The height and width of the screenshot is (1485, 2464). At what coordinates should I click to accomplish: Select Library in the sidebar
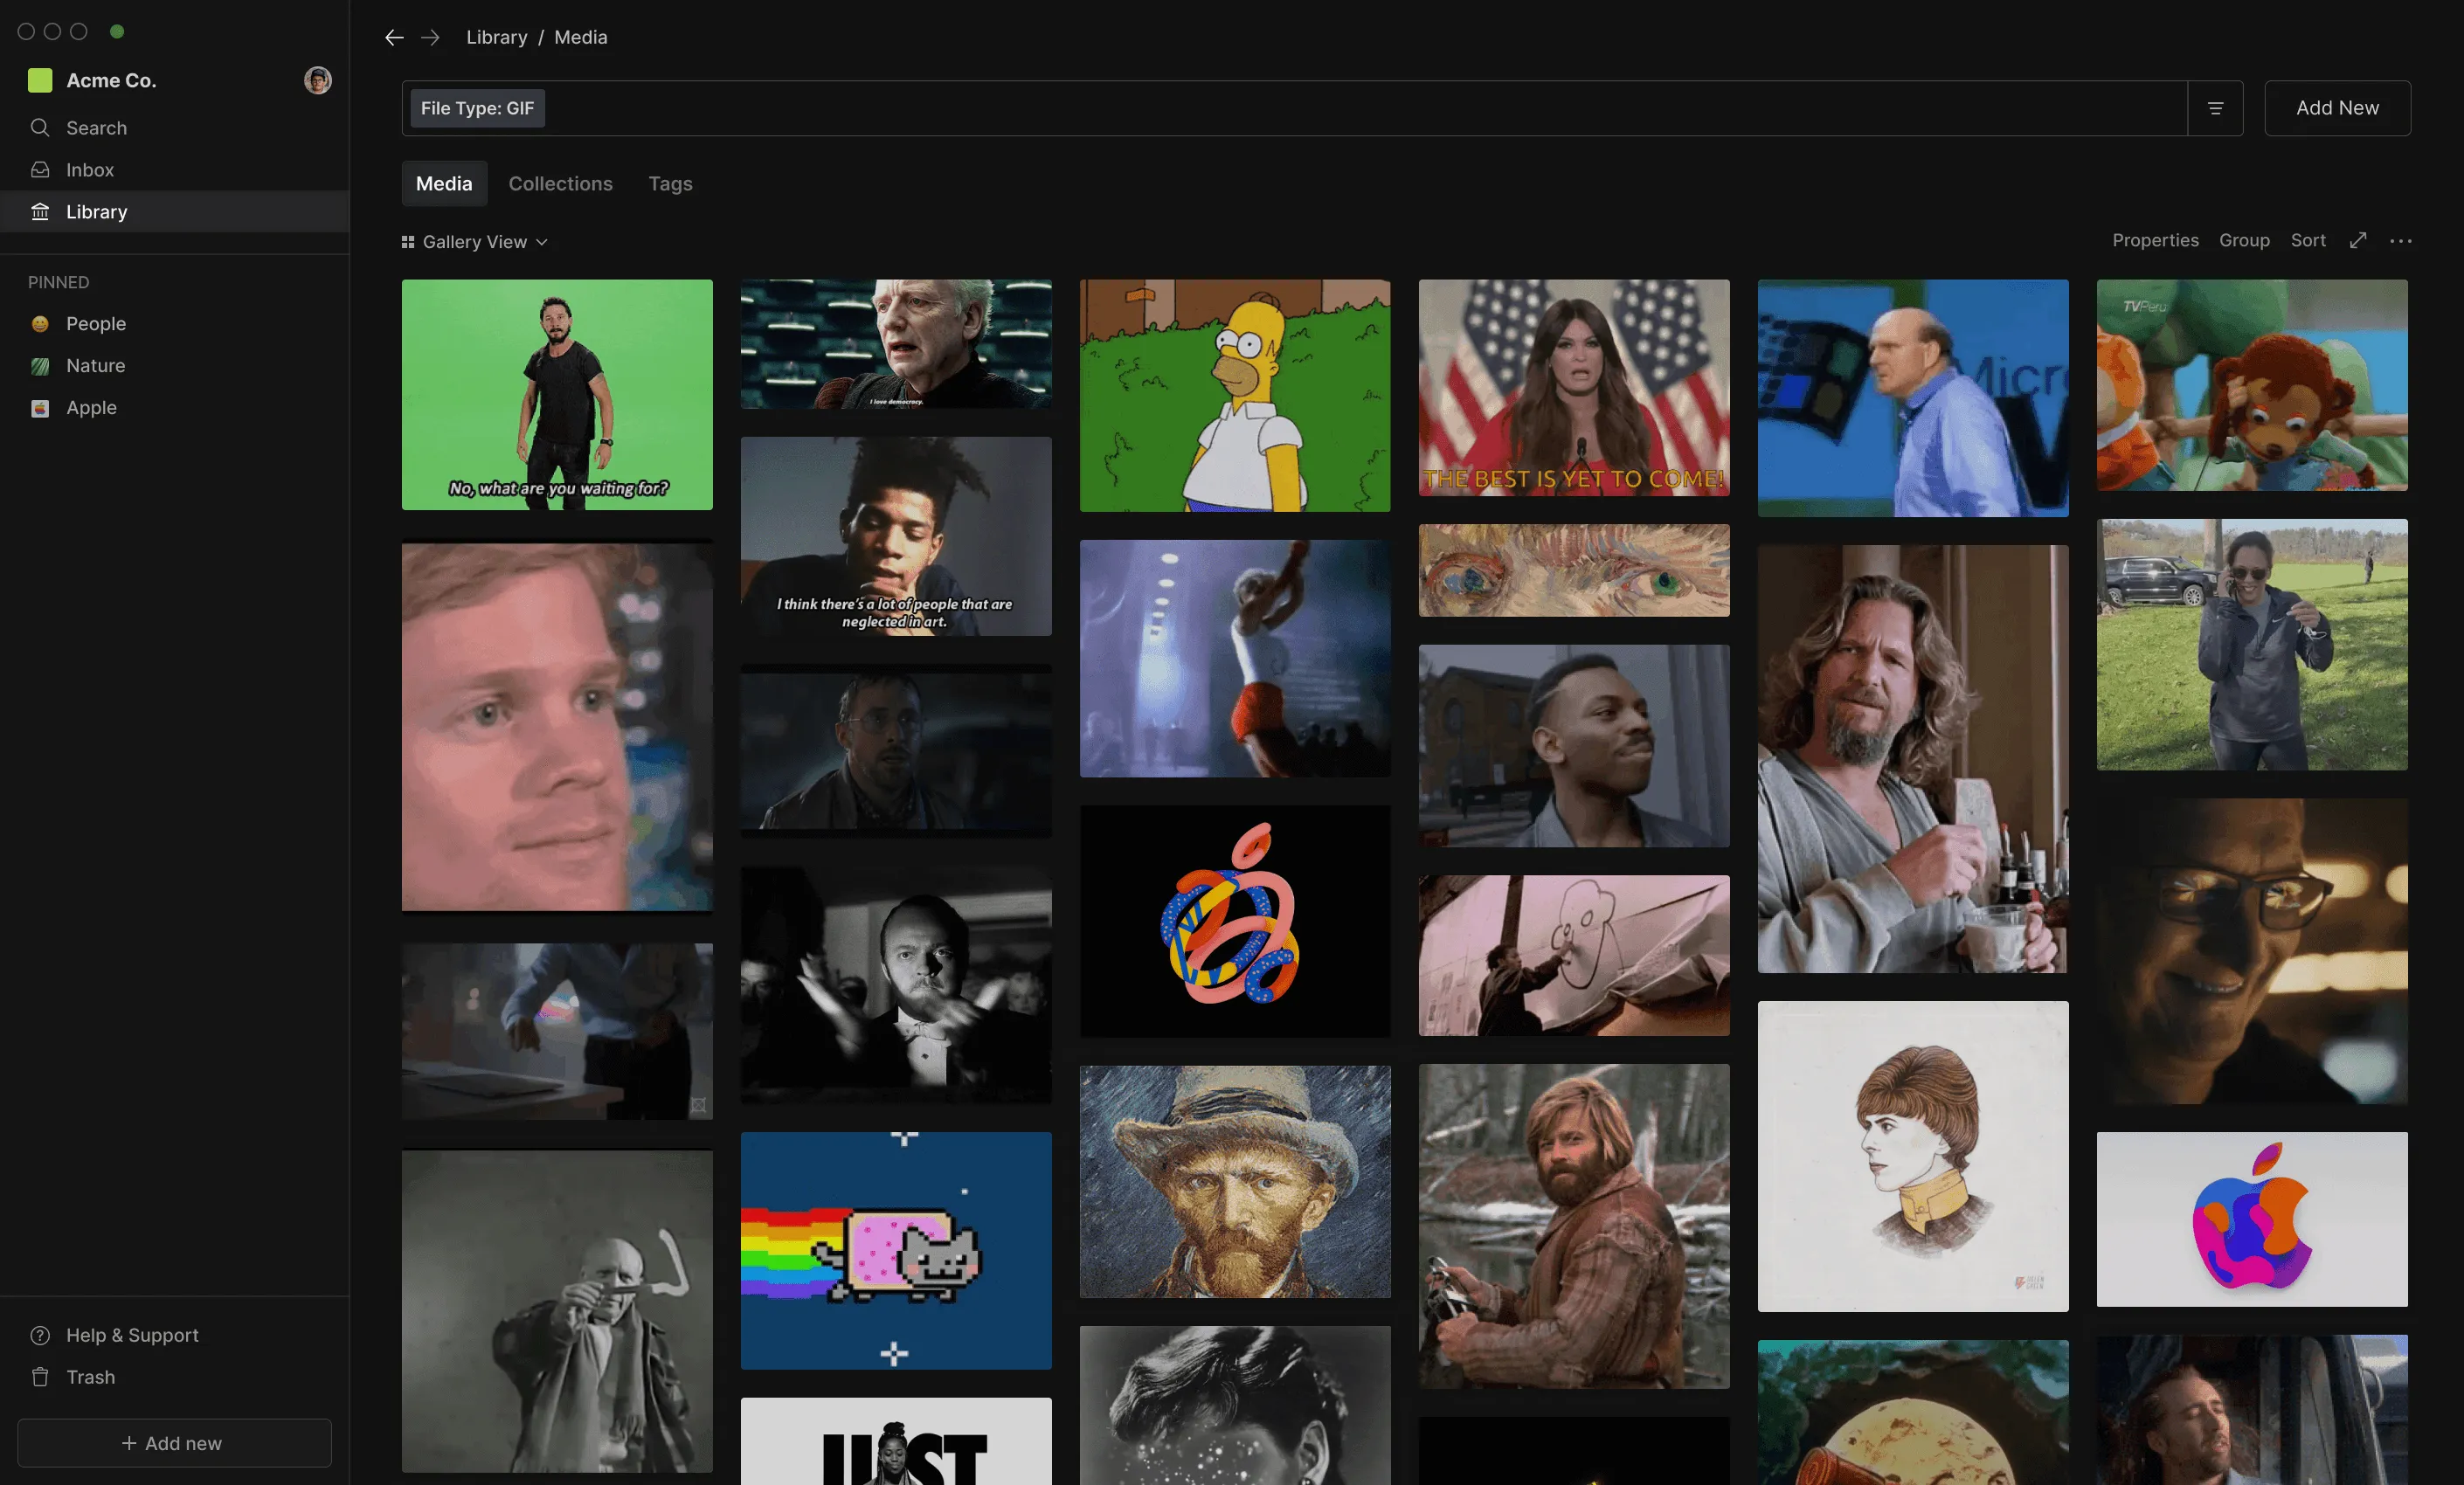click(175, 211)
